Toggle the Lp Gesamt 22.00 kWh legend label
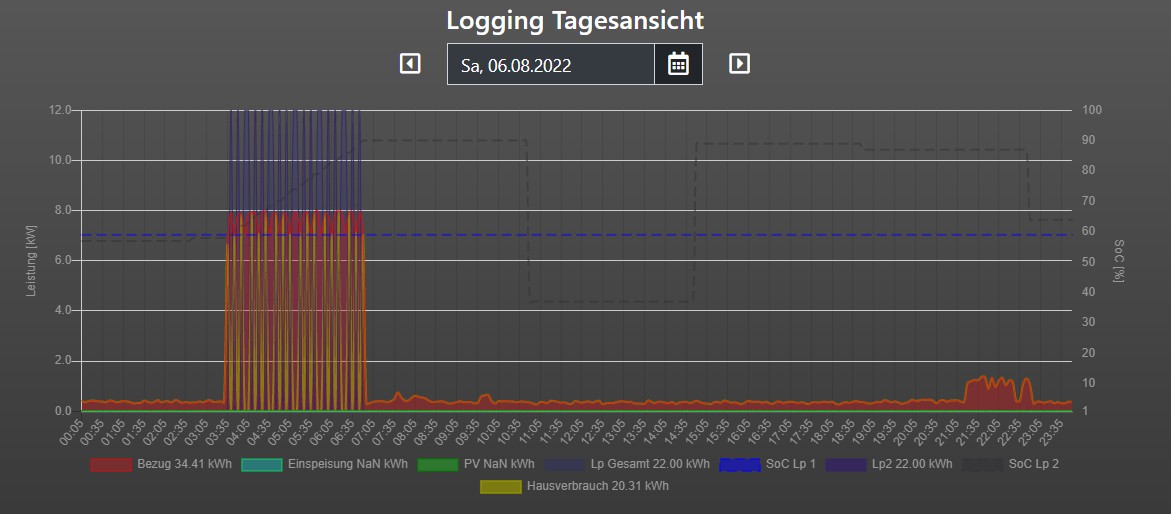Image resolution: width=1171 pixels, height=514 pixels. tap(650, 464)
